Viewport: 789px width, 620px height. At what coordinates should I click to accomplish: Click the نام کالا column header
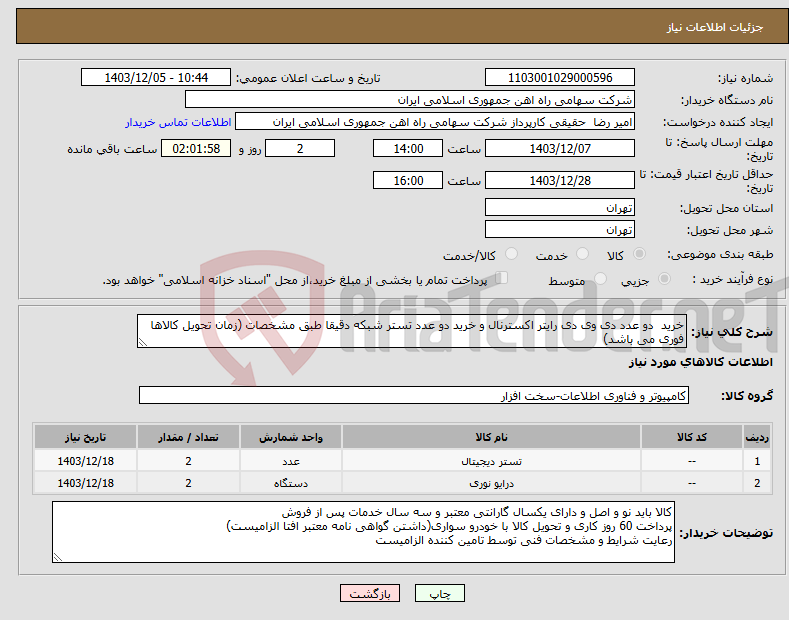click(491, 437)
